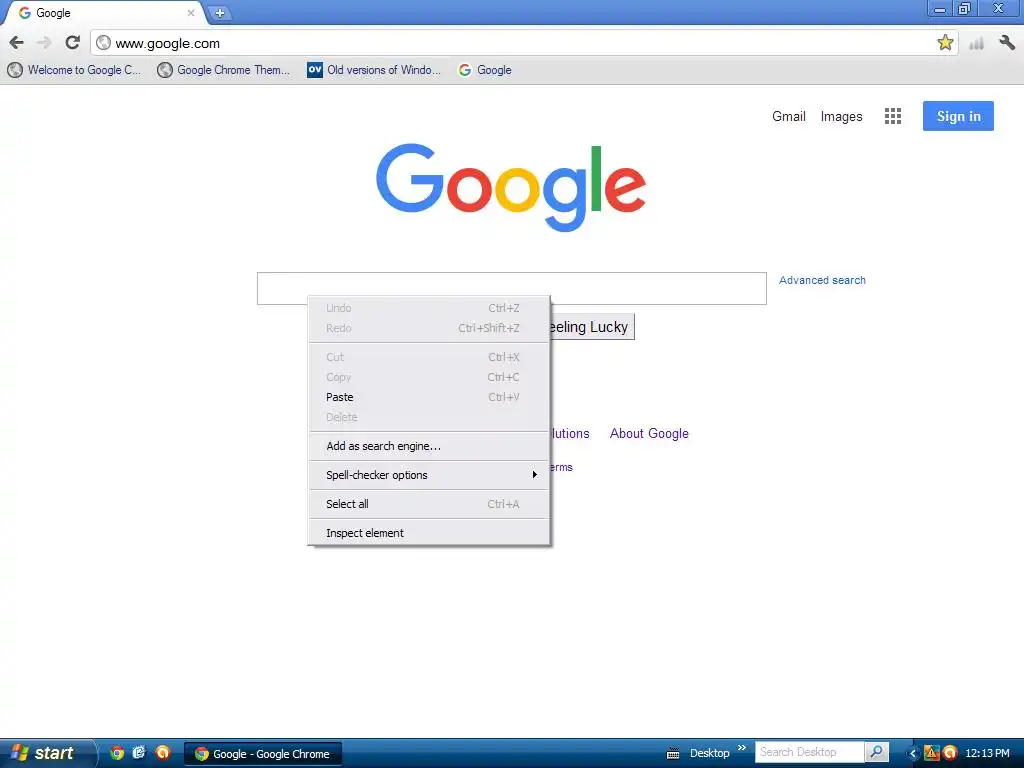Launch Internet Explorer from quick launch
1024x768 pixels.
(x=139, y=752)
